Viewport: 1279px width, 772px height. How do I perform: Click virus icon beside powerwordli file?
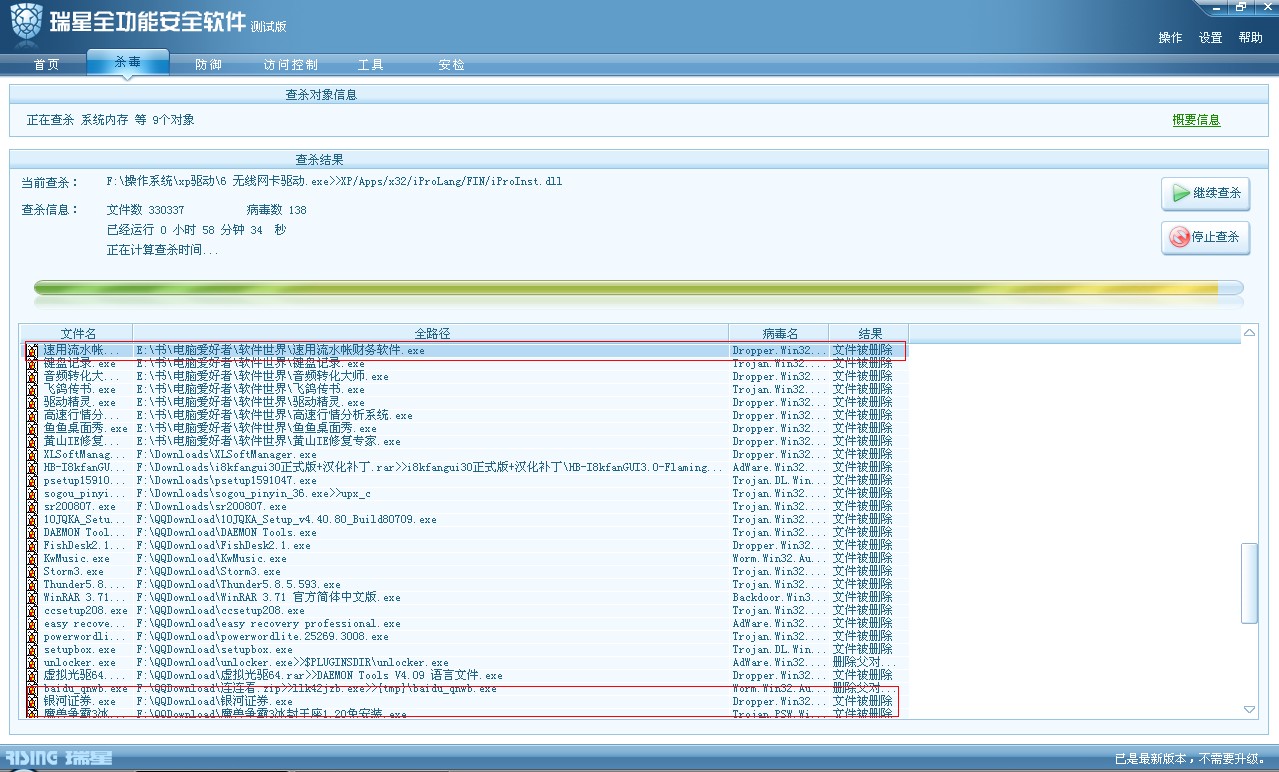click(32, 637)
